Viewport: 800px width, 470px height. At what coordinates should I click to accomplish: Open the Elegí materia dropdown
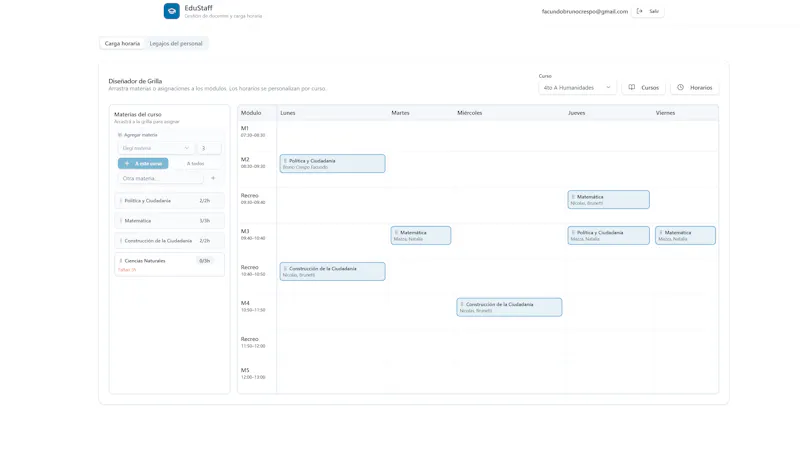156,148
